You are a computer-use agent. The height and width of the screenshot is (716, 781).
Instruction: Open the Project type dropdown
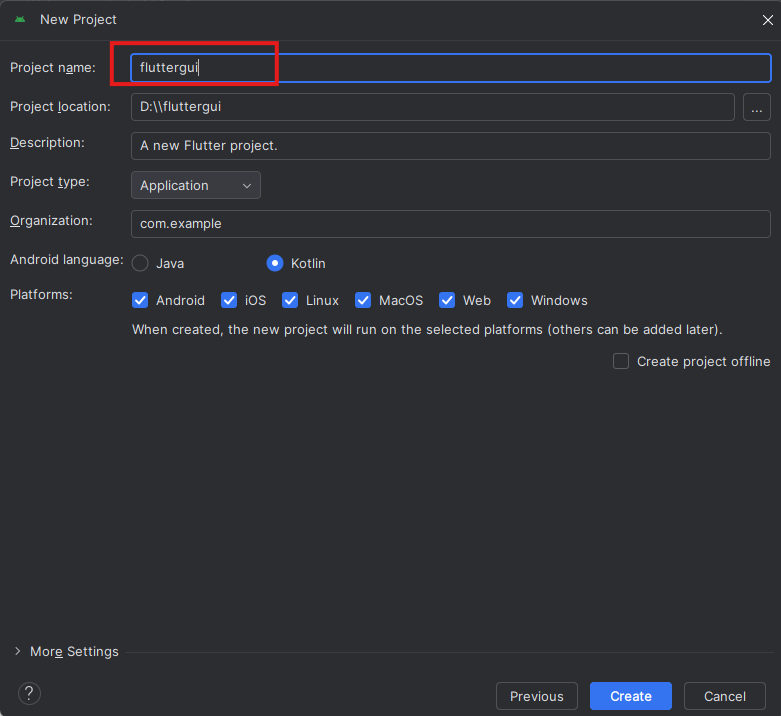(x=195, y=185)
